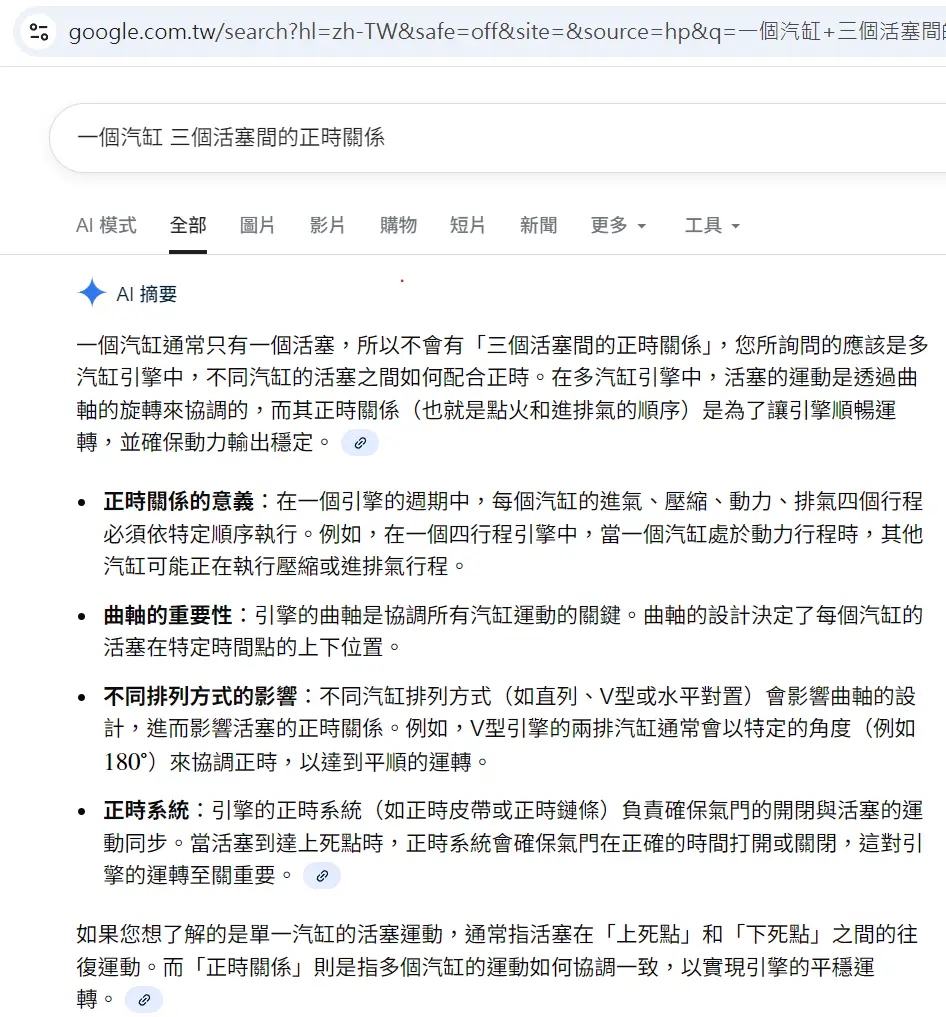946x1017 pixels.
Task: Open the 工具 dropdown
Action: coord(712,226)
